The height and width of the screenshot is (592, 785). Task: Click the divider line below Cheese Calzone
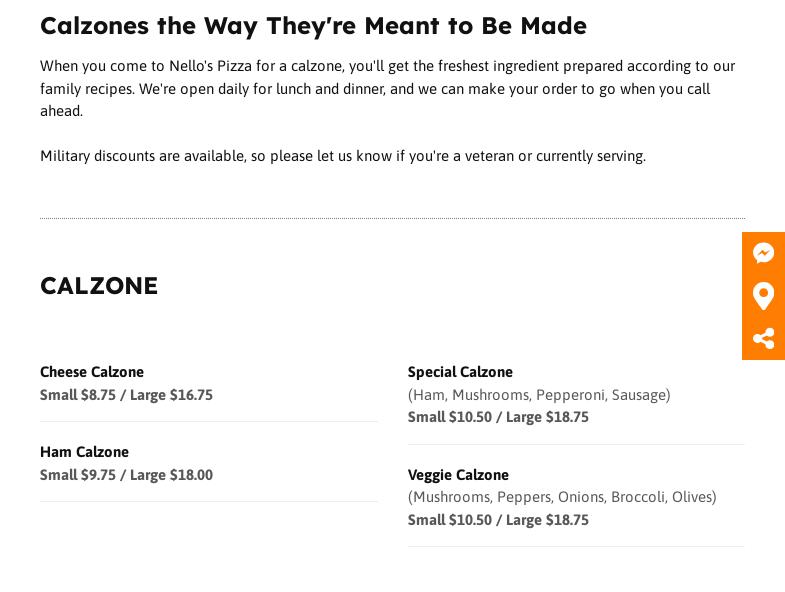point(209,421)
